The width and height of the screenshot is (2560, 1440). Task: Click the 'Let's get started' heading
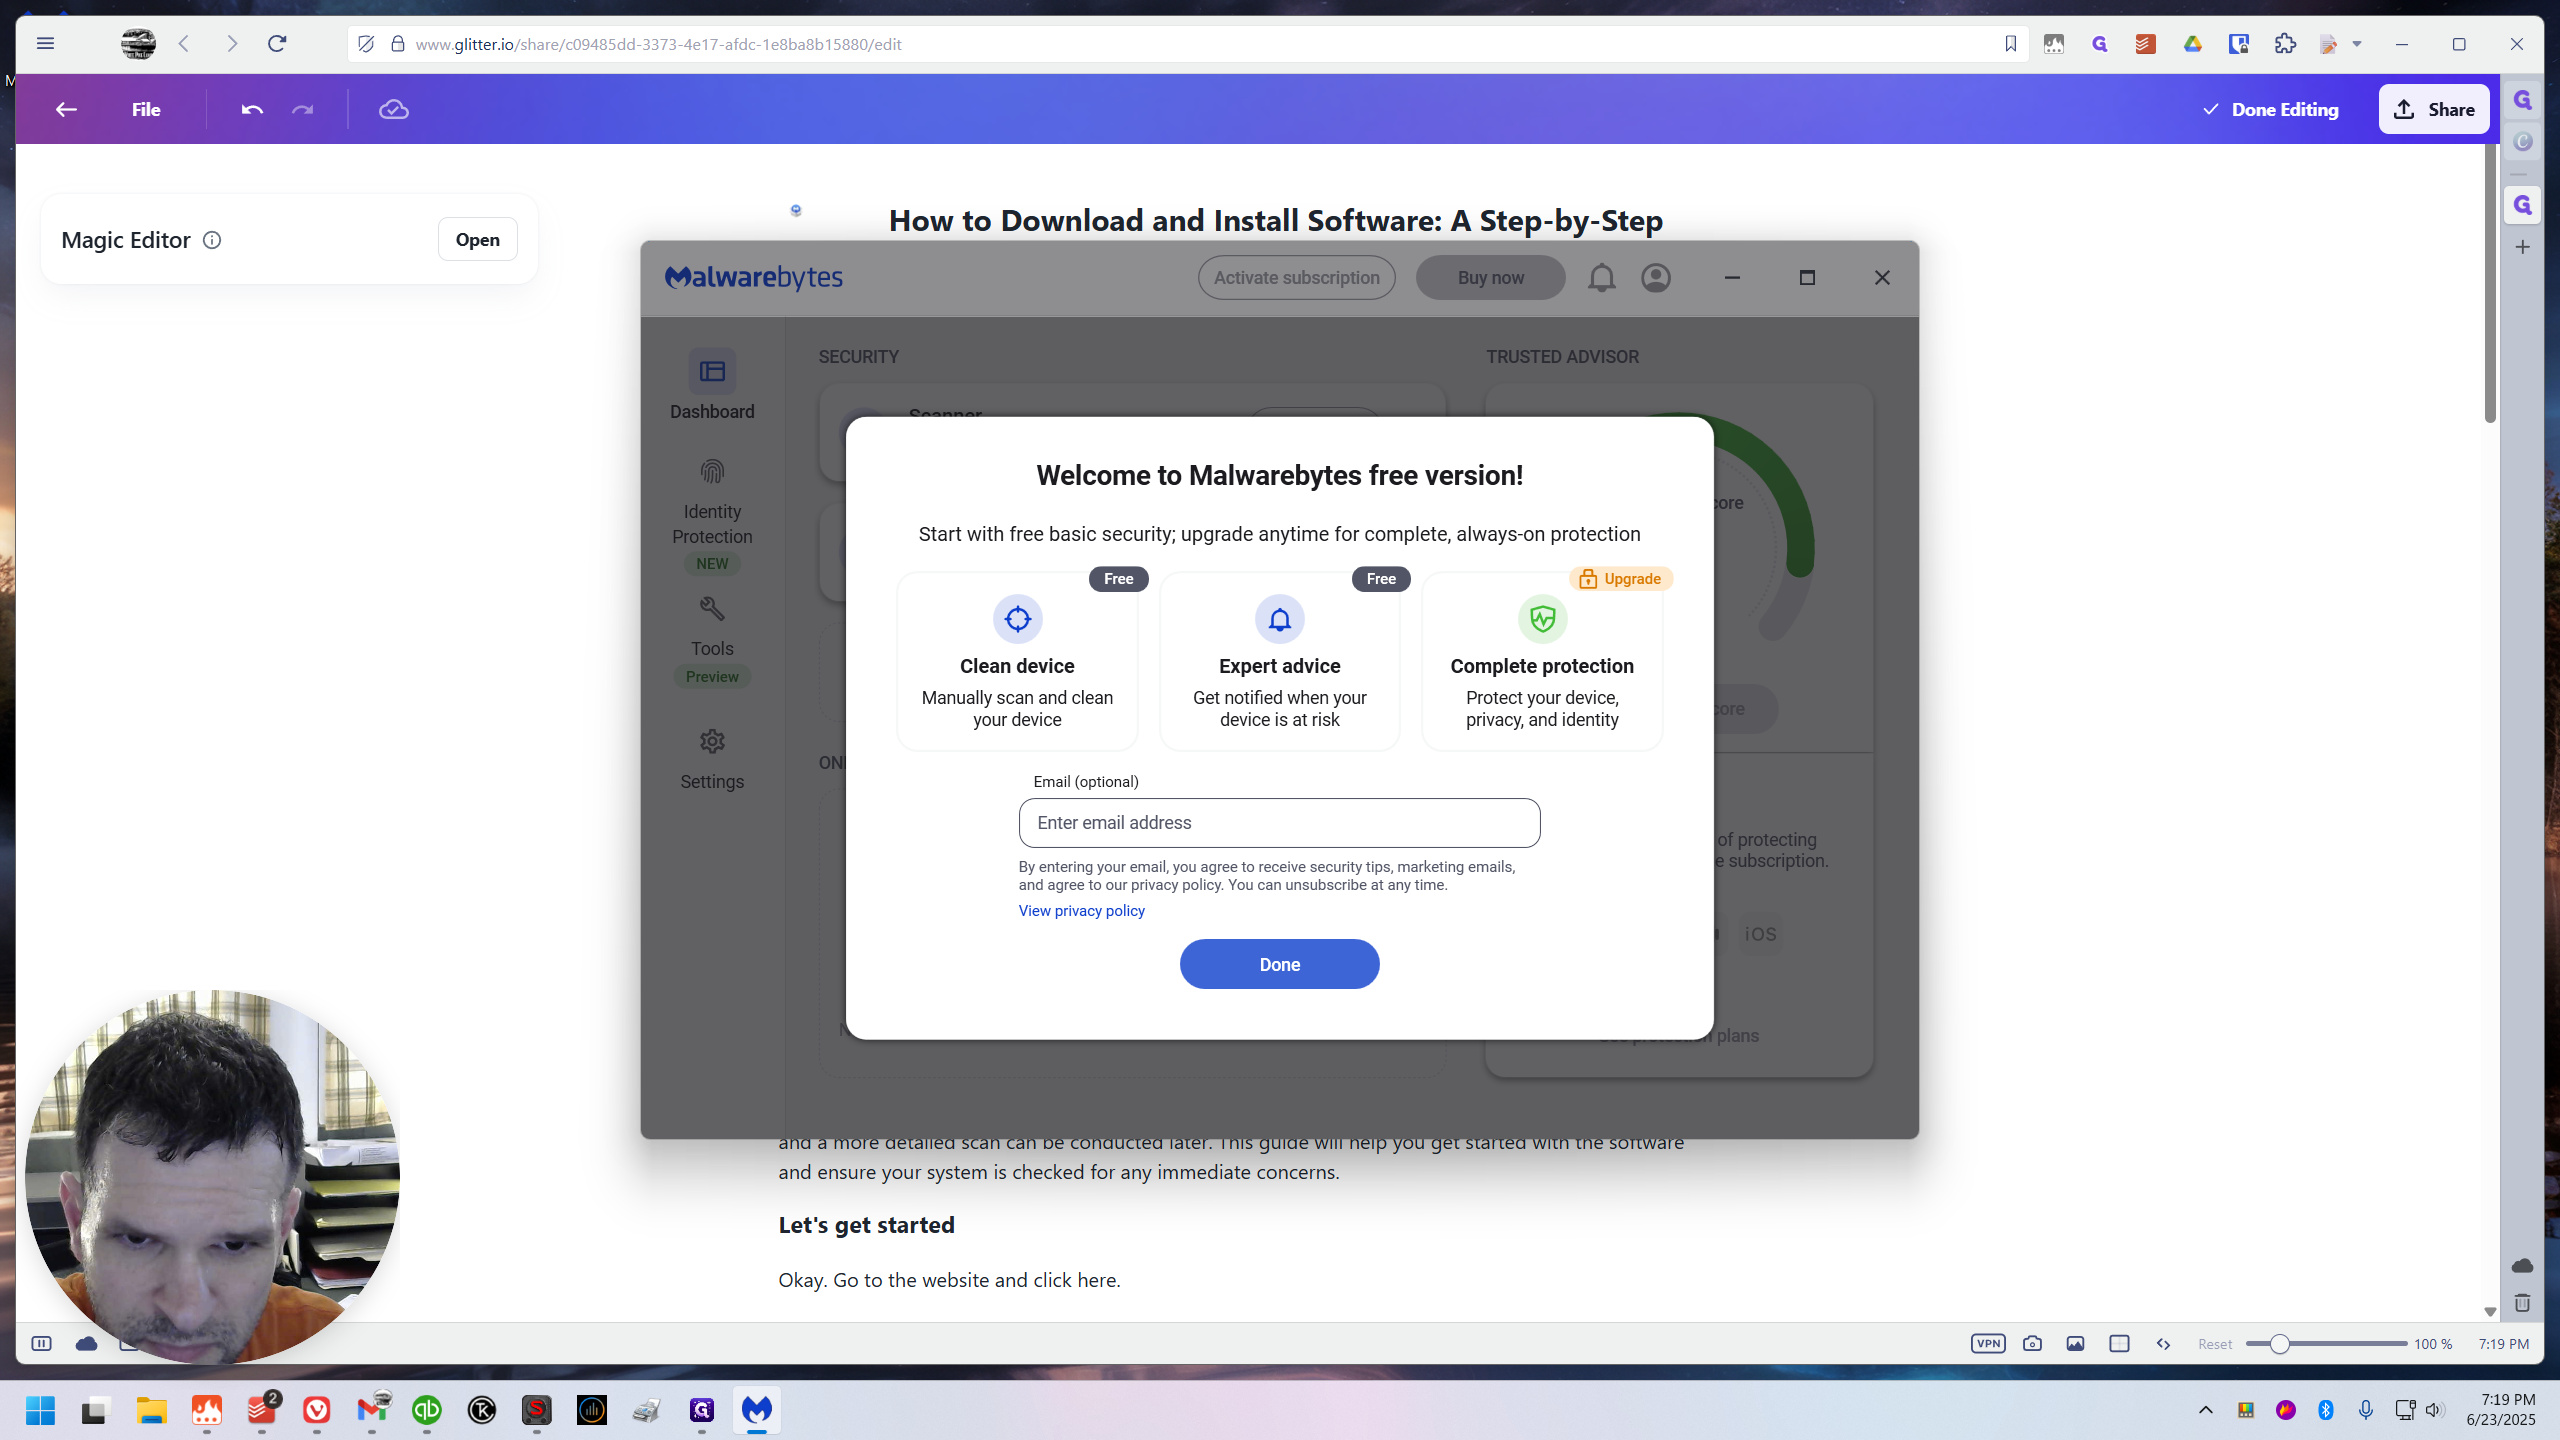click(866, 1225)
